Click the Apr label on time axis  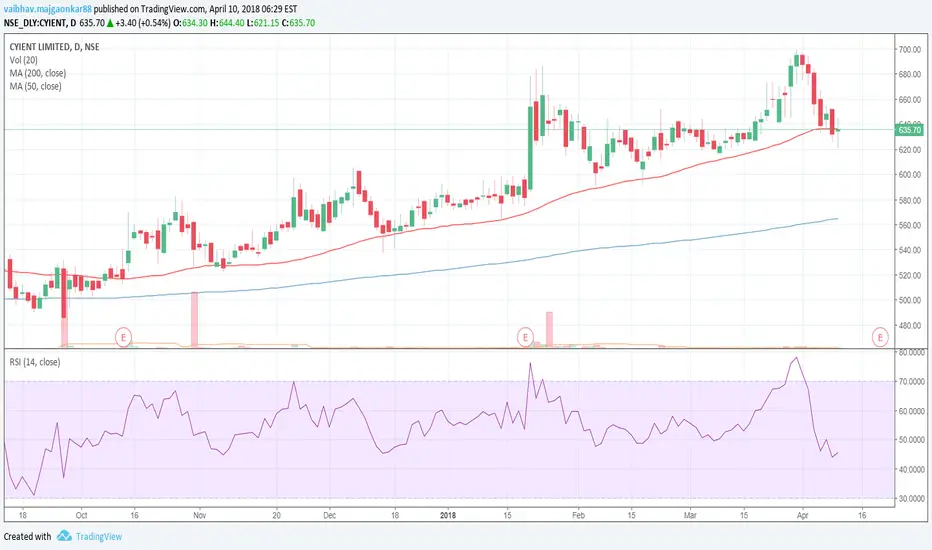(x=802, y=515)
